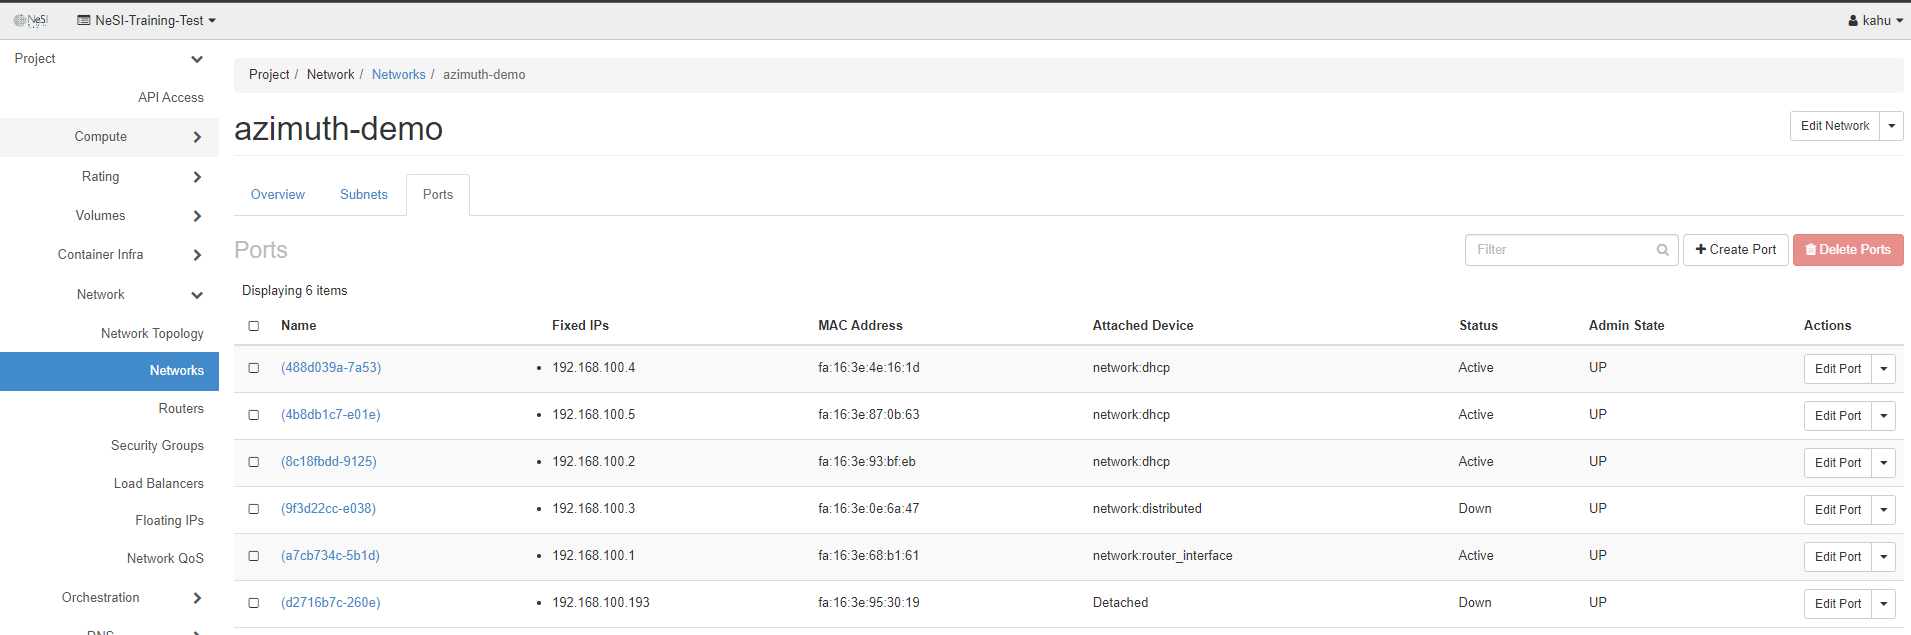Open action dropdown for port 9f3d22cc-e038
This screenshot has width=1911, height=635.
[x=1883, y=510]
